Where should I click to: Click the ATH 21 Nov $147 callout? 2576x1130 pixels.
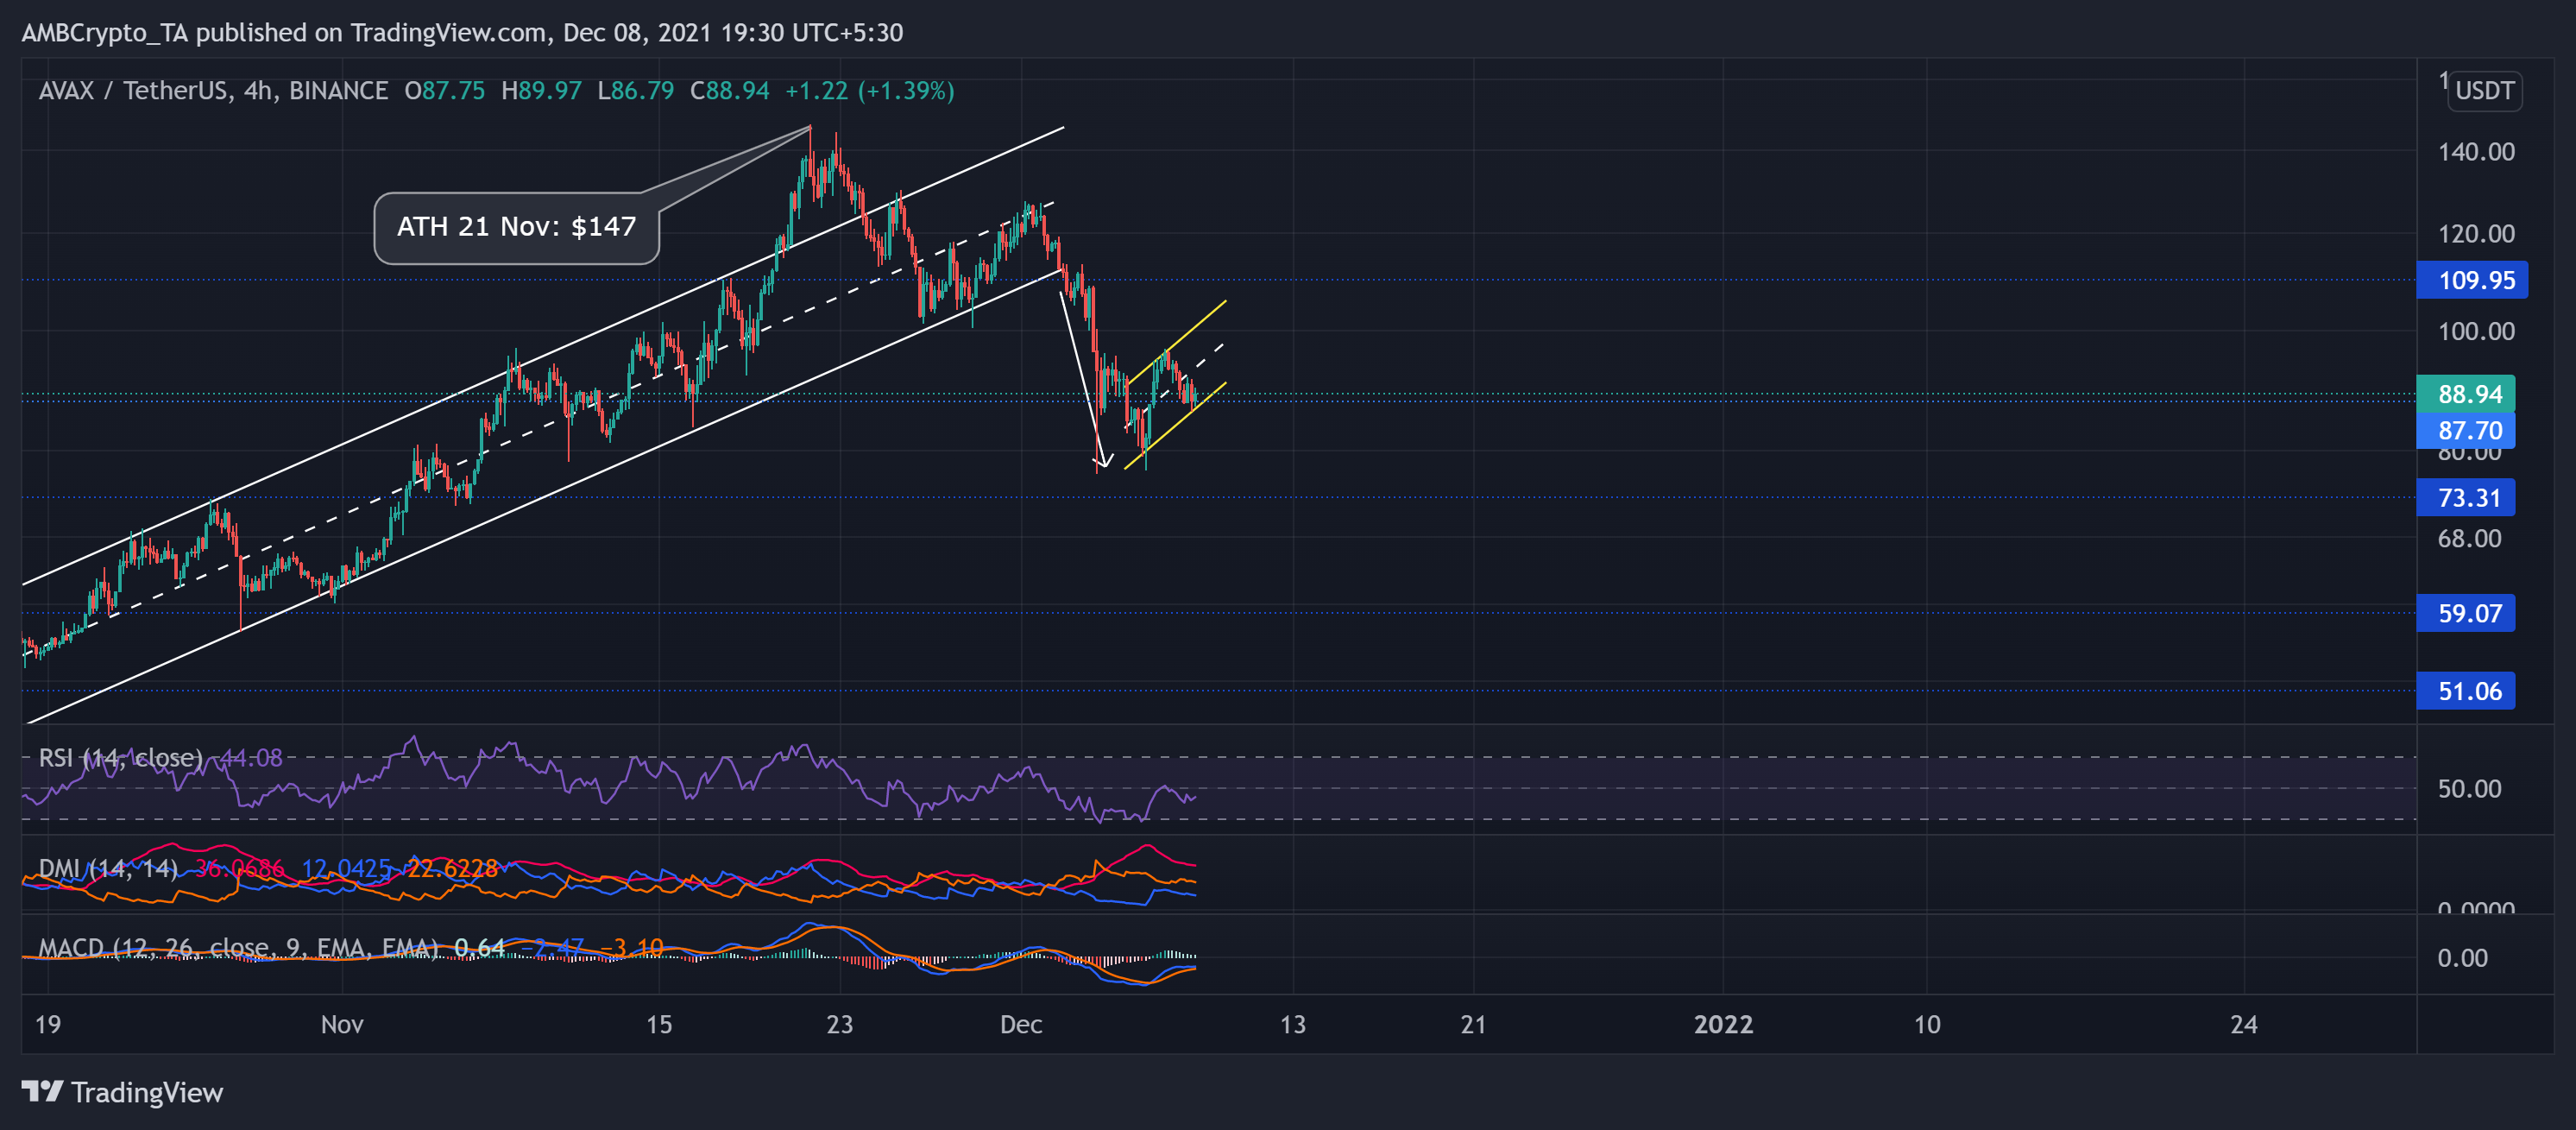click(x=516, y=227)
